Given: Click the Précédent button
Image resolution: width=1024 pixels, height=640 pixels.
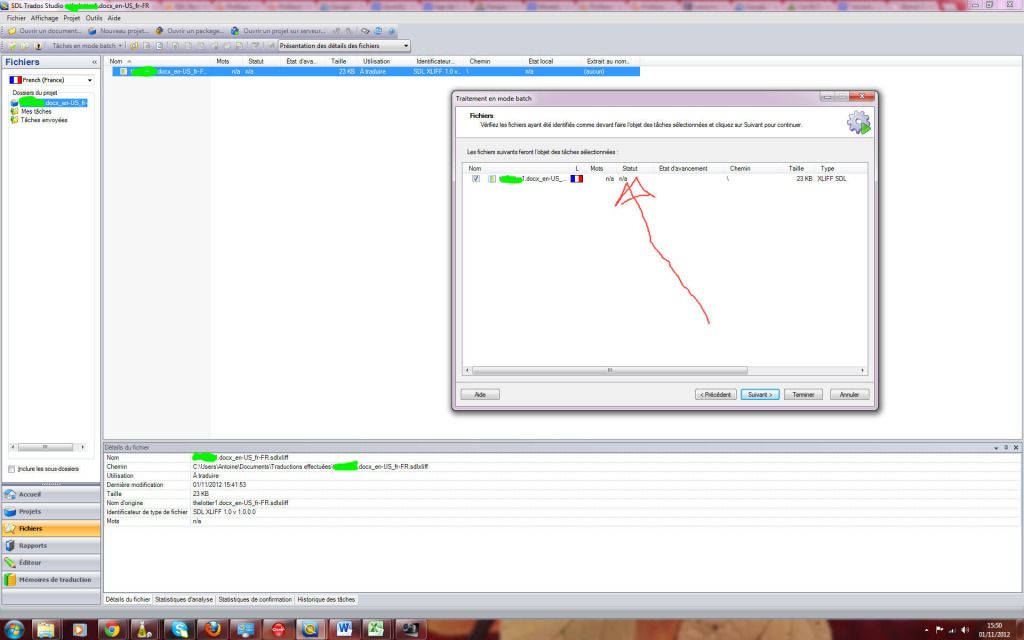Looking at the screenshot, I should click(716, 394).
